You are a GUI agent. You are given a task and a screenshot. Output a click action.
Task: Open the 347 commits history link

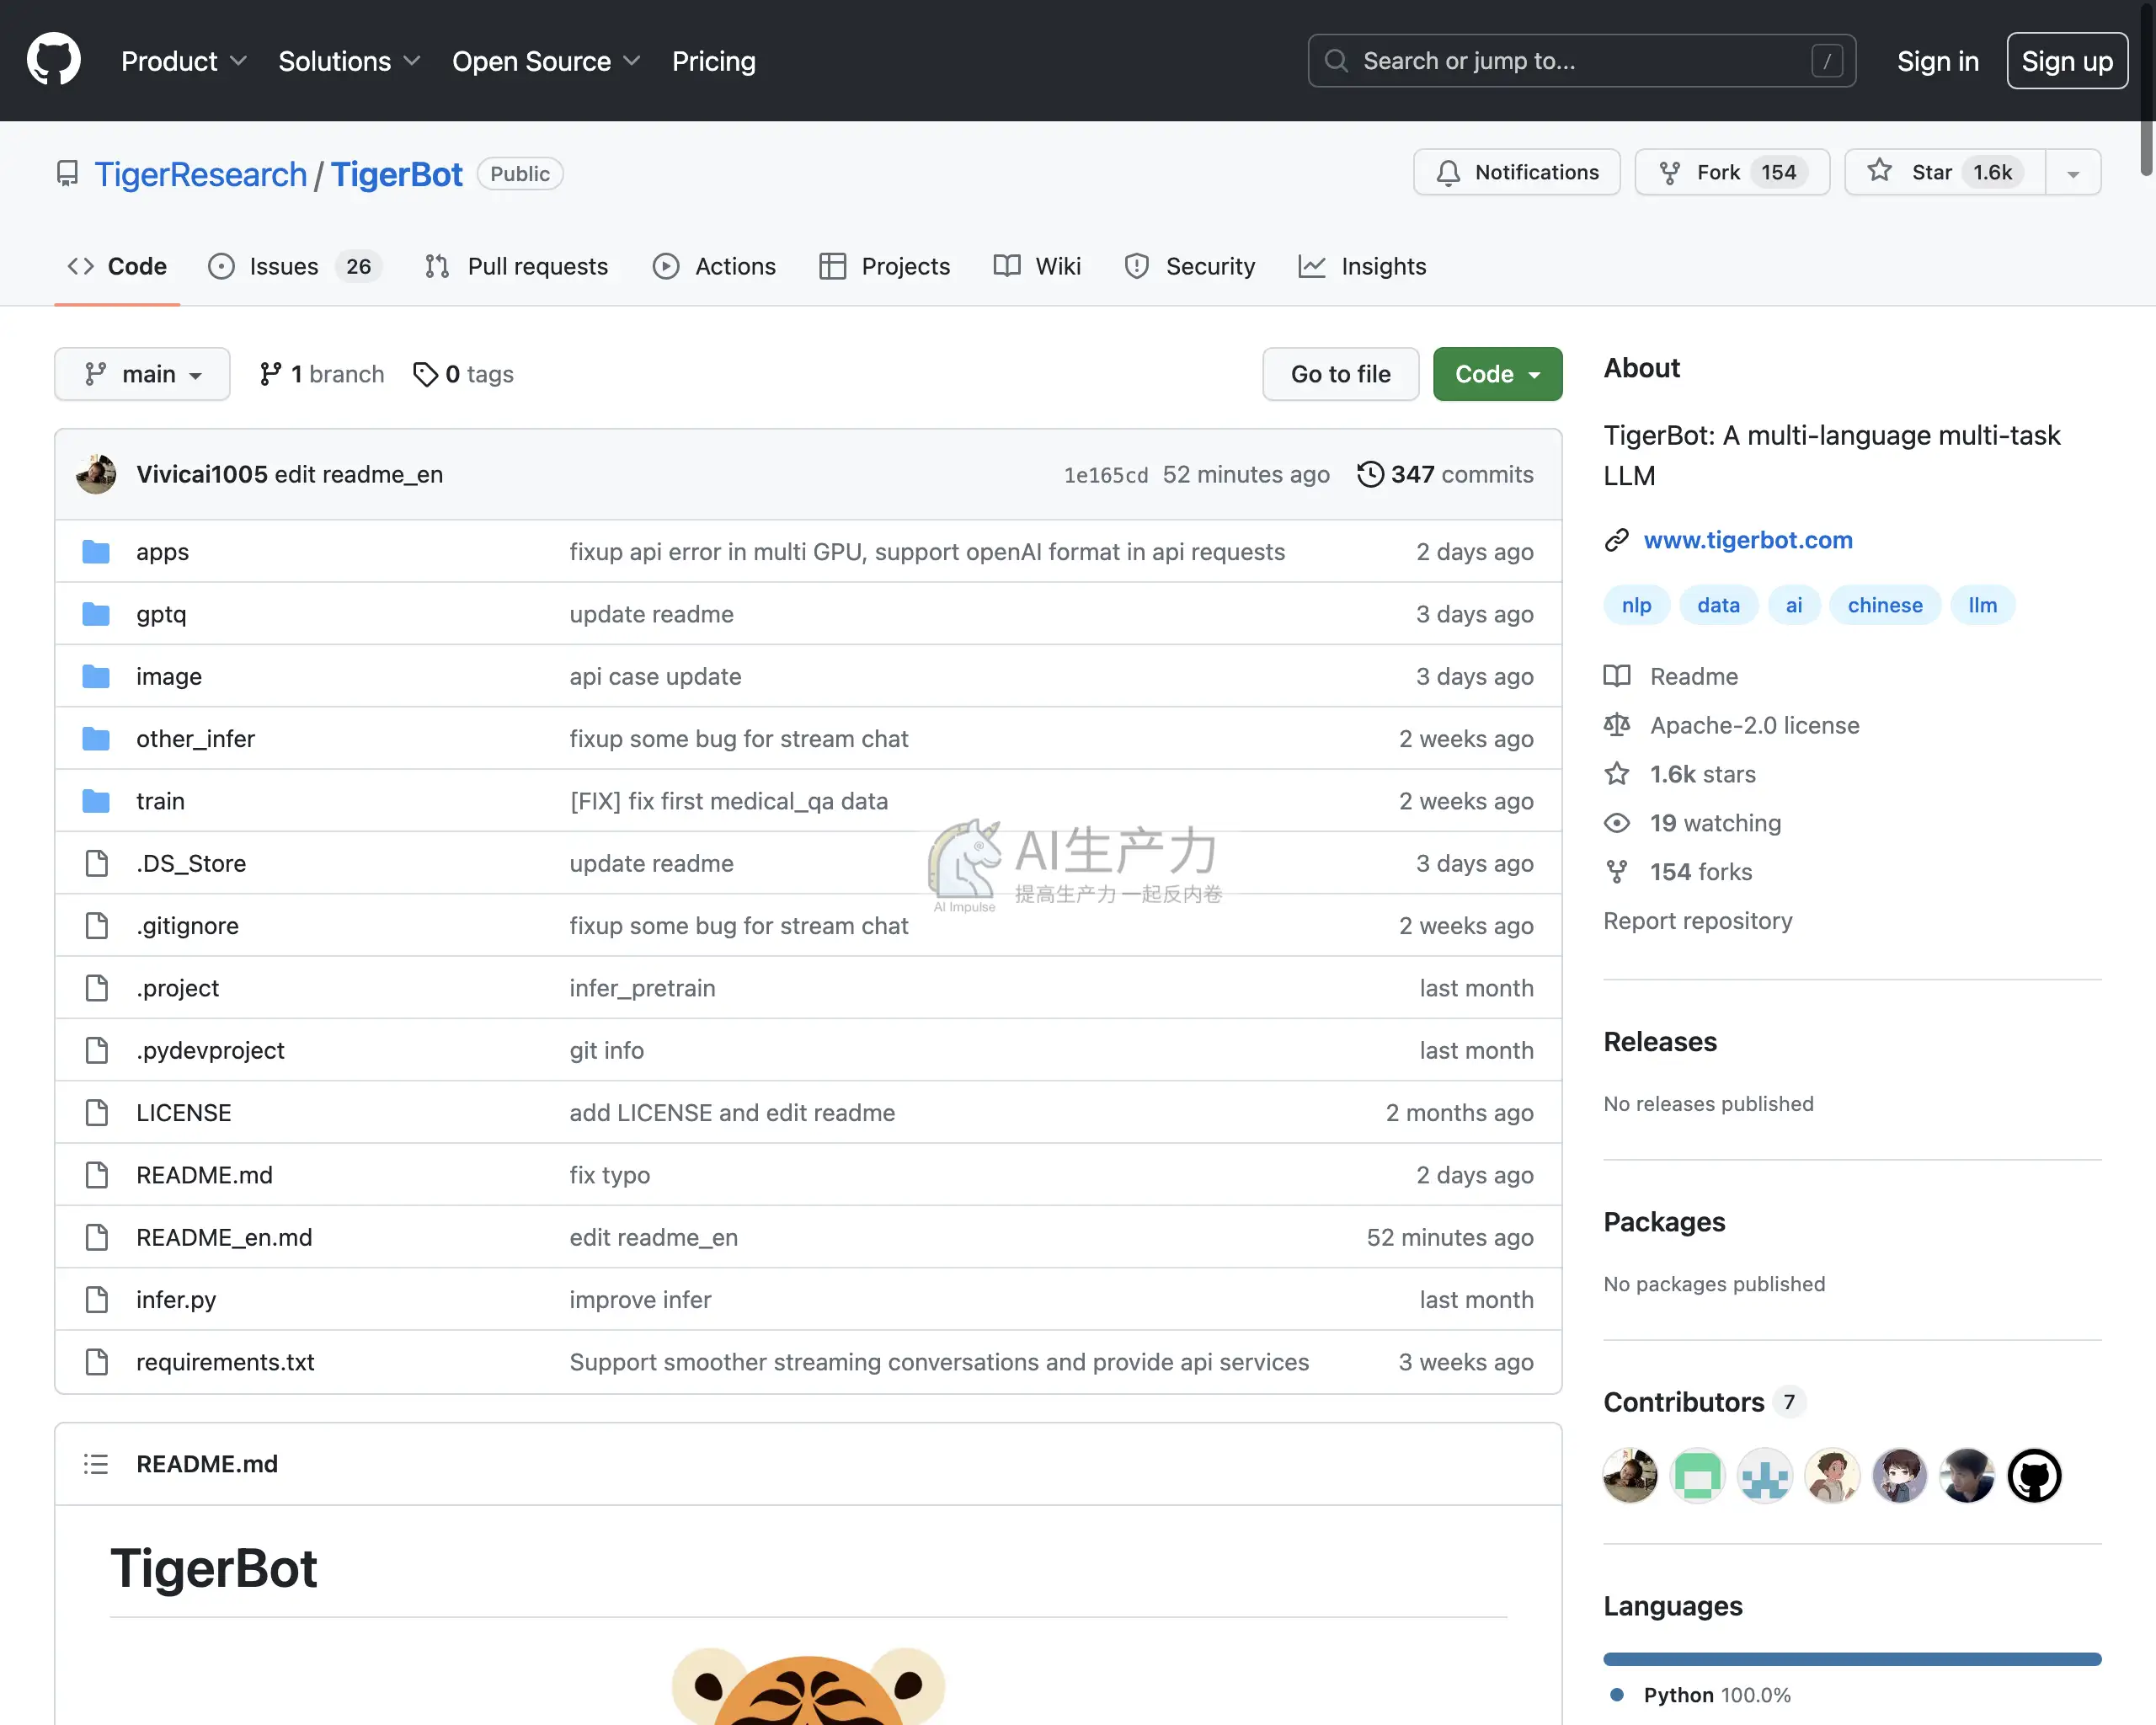pyautogui.click(x=1445, y=474)
